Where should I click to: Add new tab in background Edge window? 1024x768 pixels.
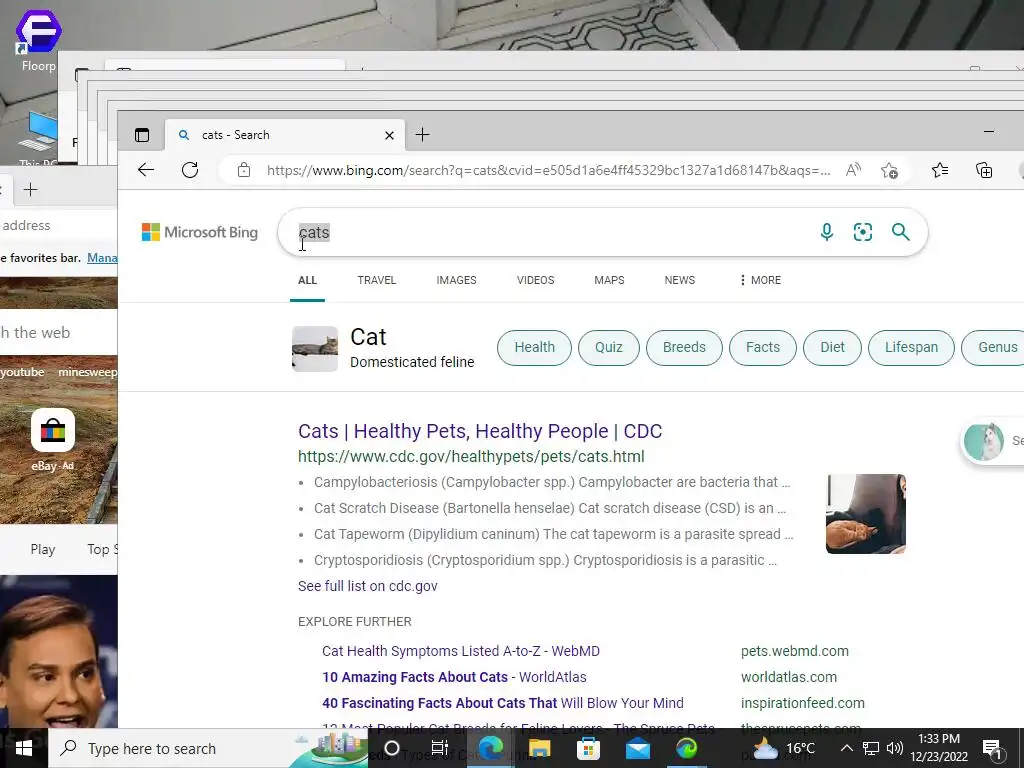pyautogui.click(x=30, y=190)
